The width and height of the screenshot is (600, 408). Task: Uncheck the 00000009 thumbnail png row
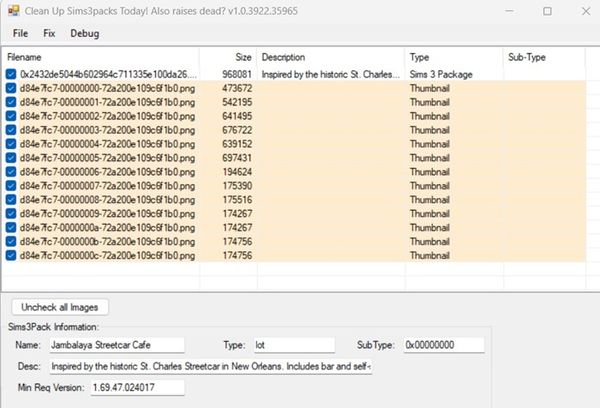[11, 214]
